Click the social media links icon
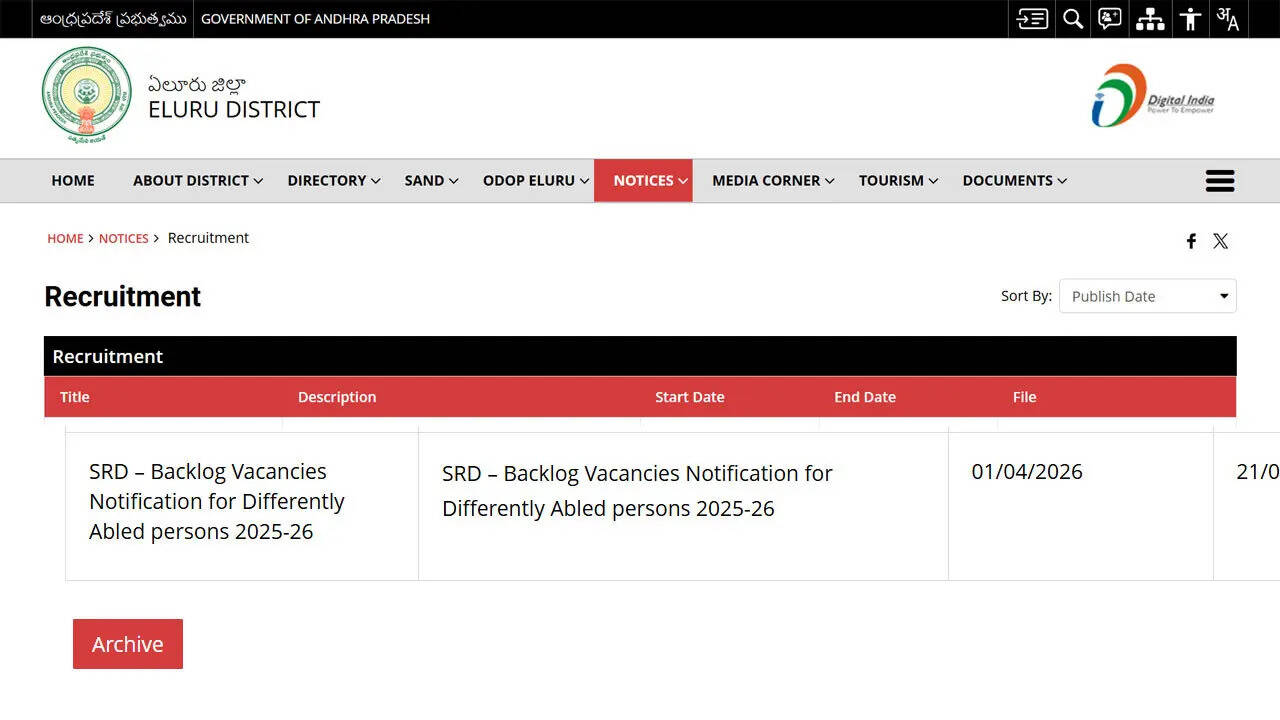 (x=1110, y=19)
